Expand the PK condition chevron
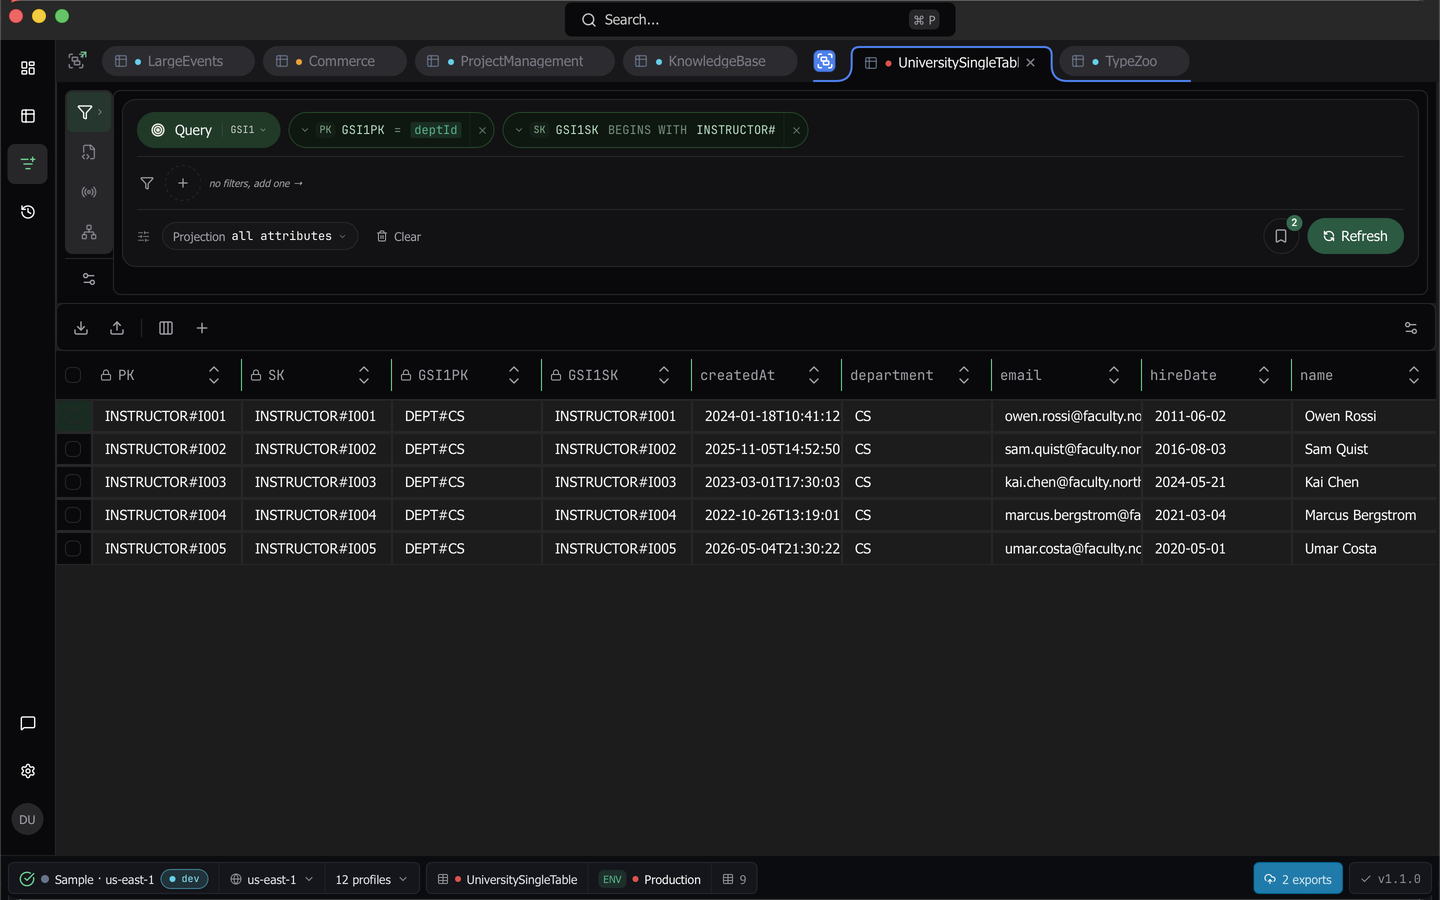 coord(305,130)
